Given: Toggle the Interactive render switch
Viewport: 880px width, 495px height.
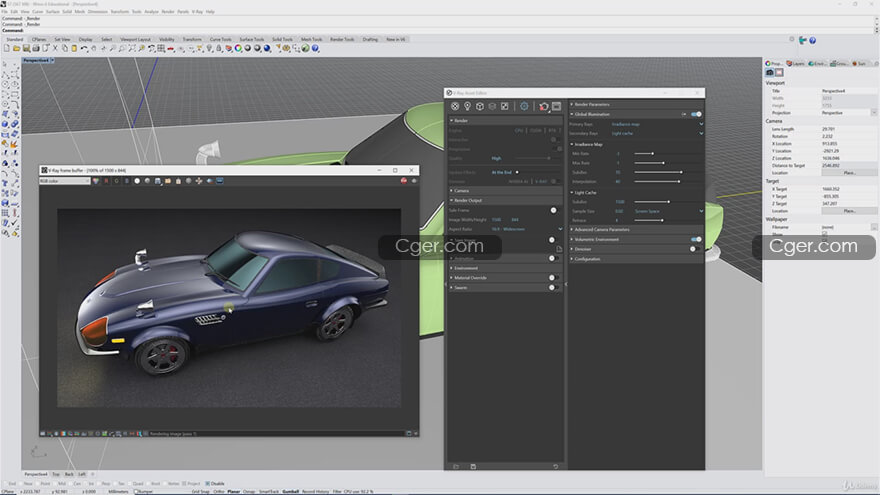Looking at the screenshot, I should [x=555, y=139].
